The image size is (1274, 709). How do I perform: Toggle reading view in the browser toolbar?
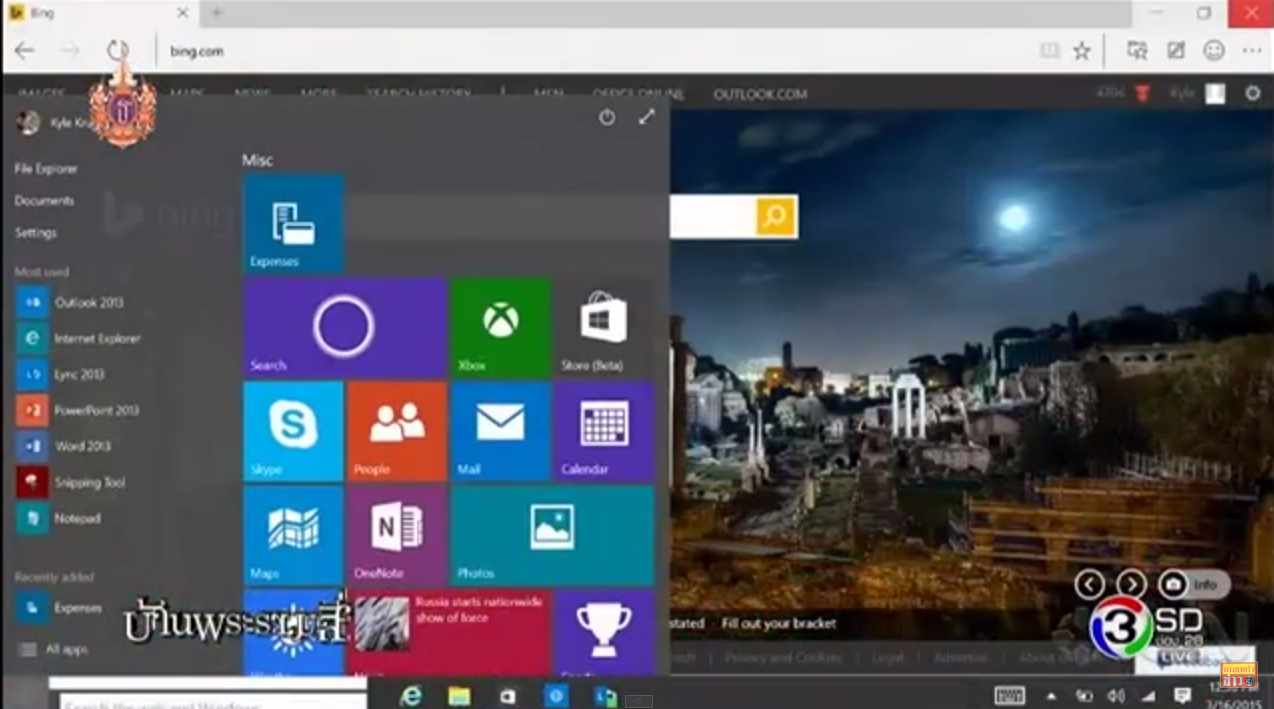click(x=1049, y=51)
